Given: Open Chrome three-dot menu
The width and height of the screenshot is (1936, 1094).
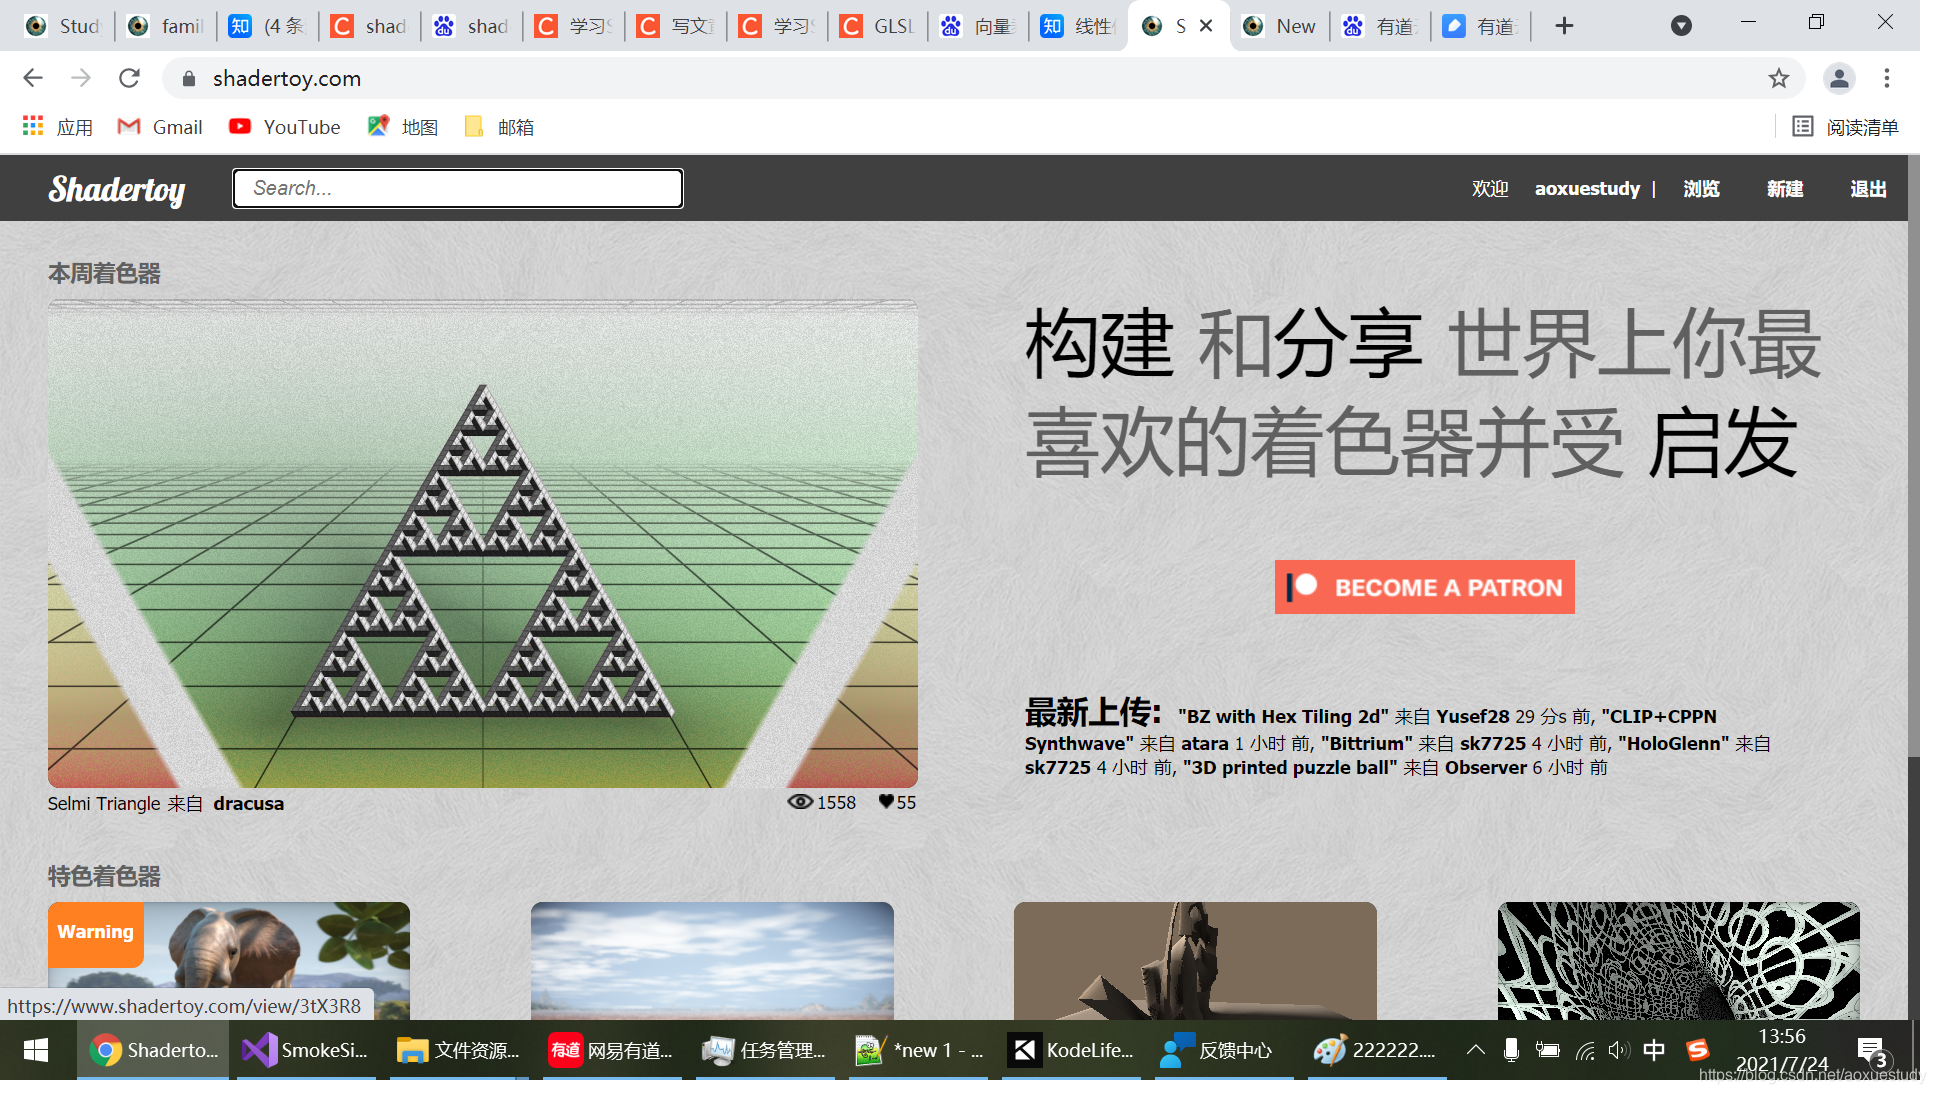Looking at the screenshot, I should coord(1886,78).
